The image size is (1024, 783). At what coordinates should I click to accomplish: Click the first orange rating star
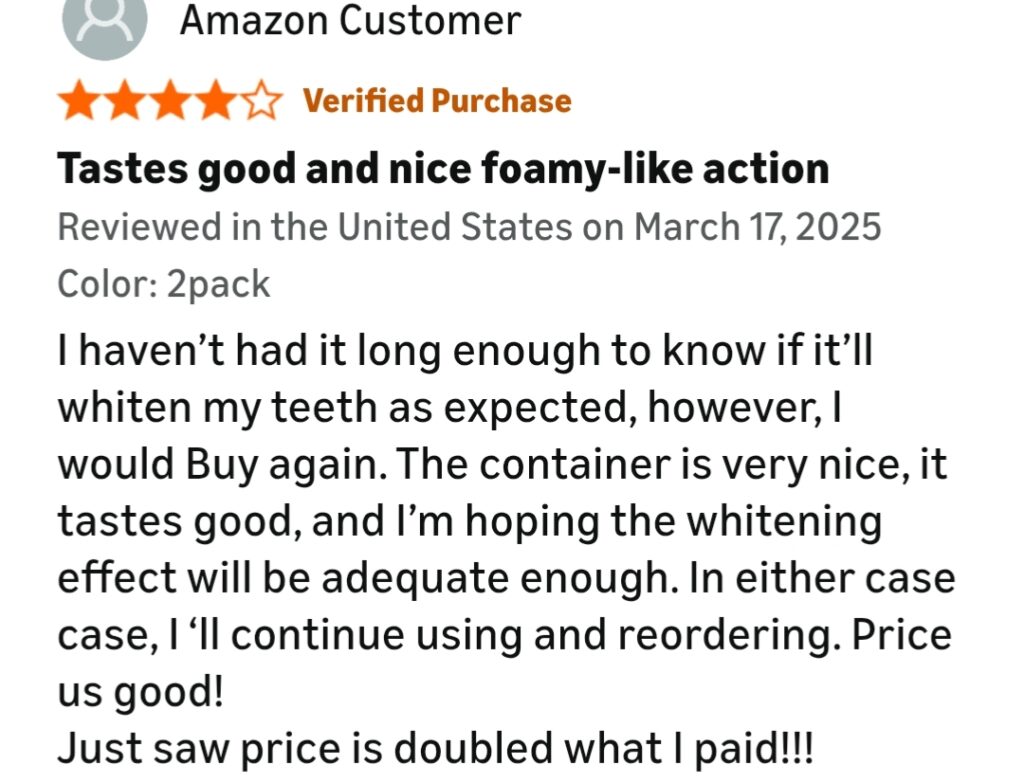point(77,102)
